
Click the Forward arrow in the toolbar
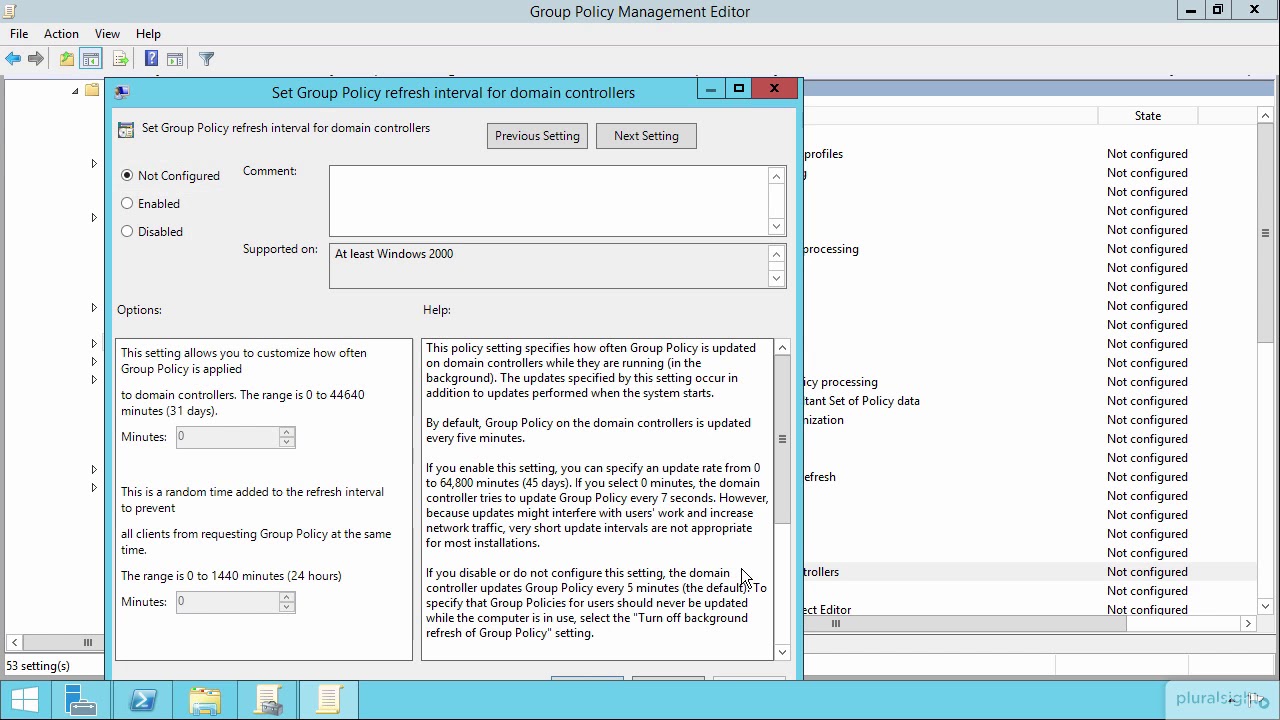pyautogui.click(x=36, y=59)
